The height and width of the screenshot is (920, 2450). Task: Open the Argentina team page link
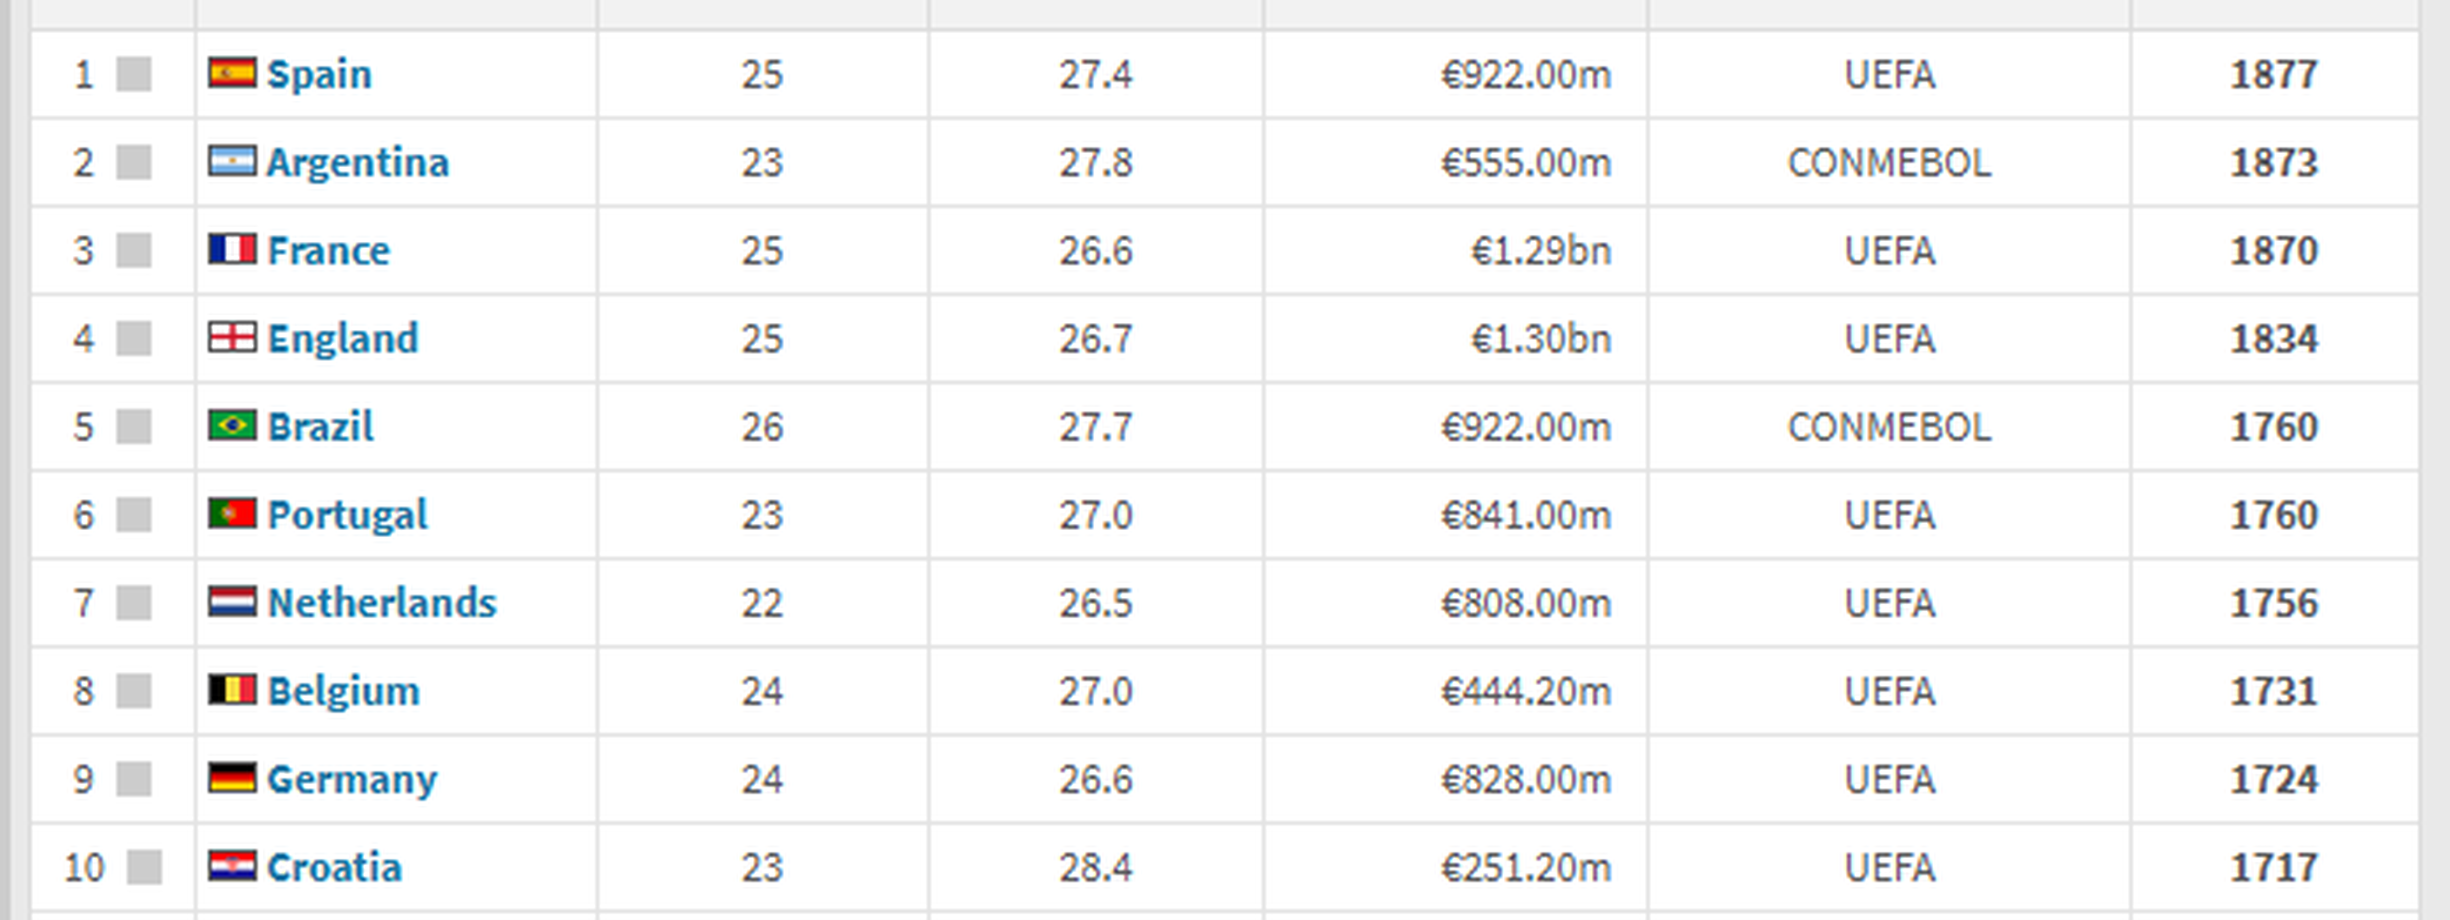pos(358,162)
